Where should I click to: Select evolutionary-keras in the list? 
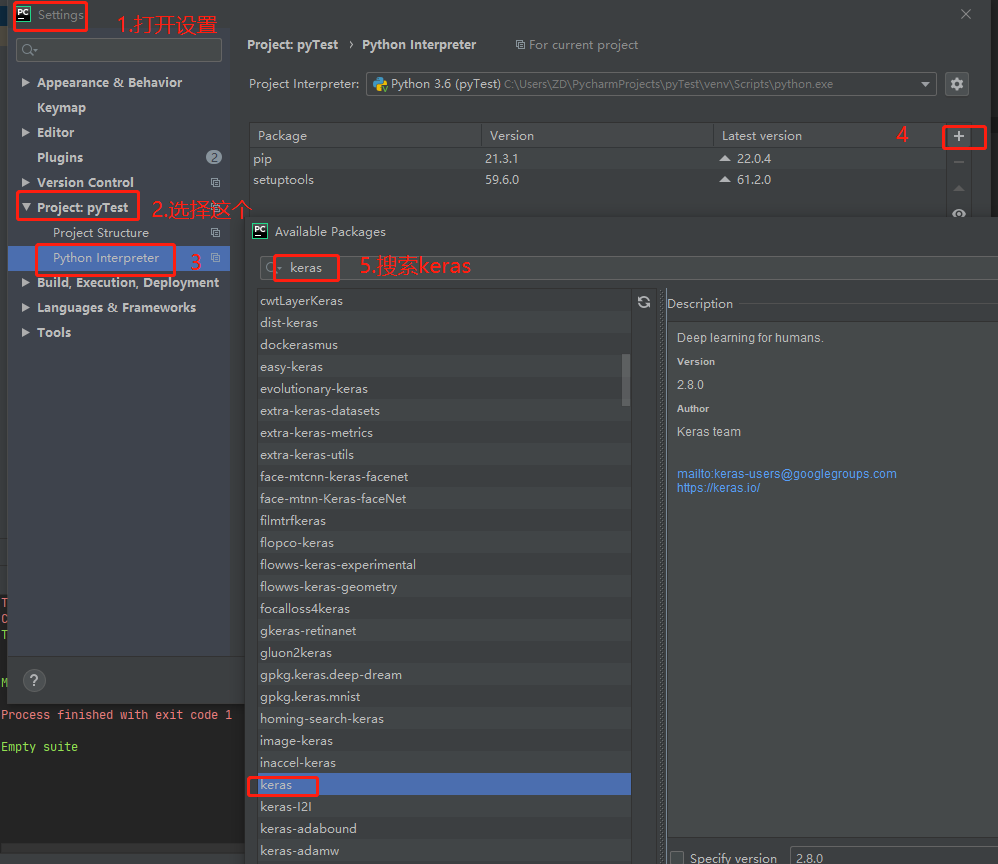point(444,388)
